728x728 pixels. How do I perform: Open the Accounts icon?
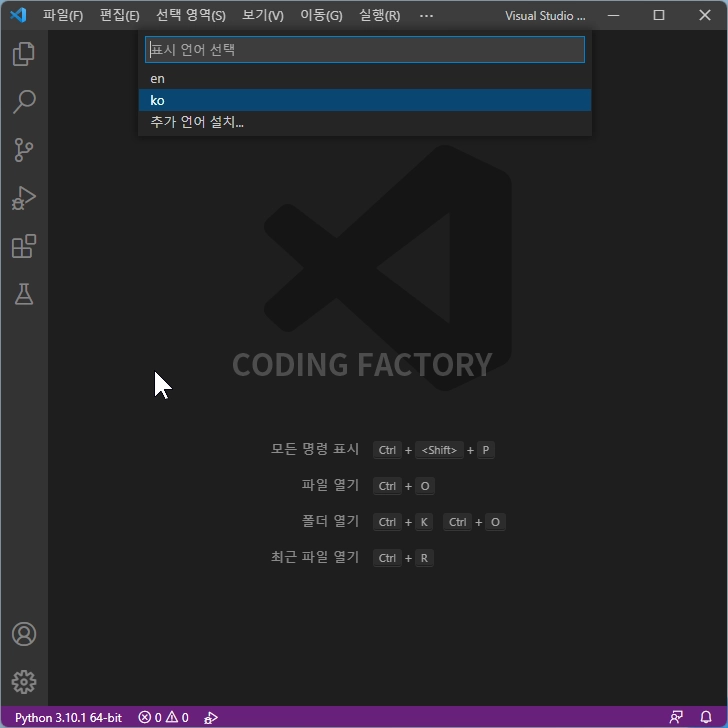[24, 634]
